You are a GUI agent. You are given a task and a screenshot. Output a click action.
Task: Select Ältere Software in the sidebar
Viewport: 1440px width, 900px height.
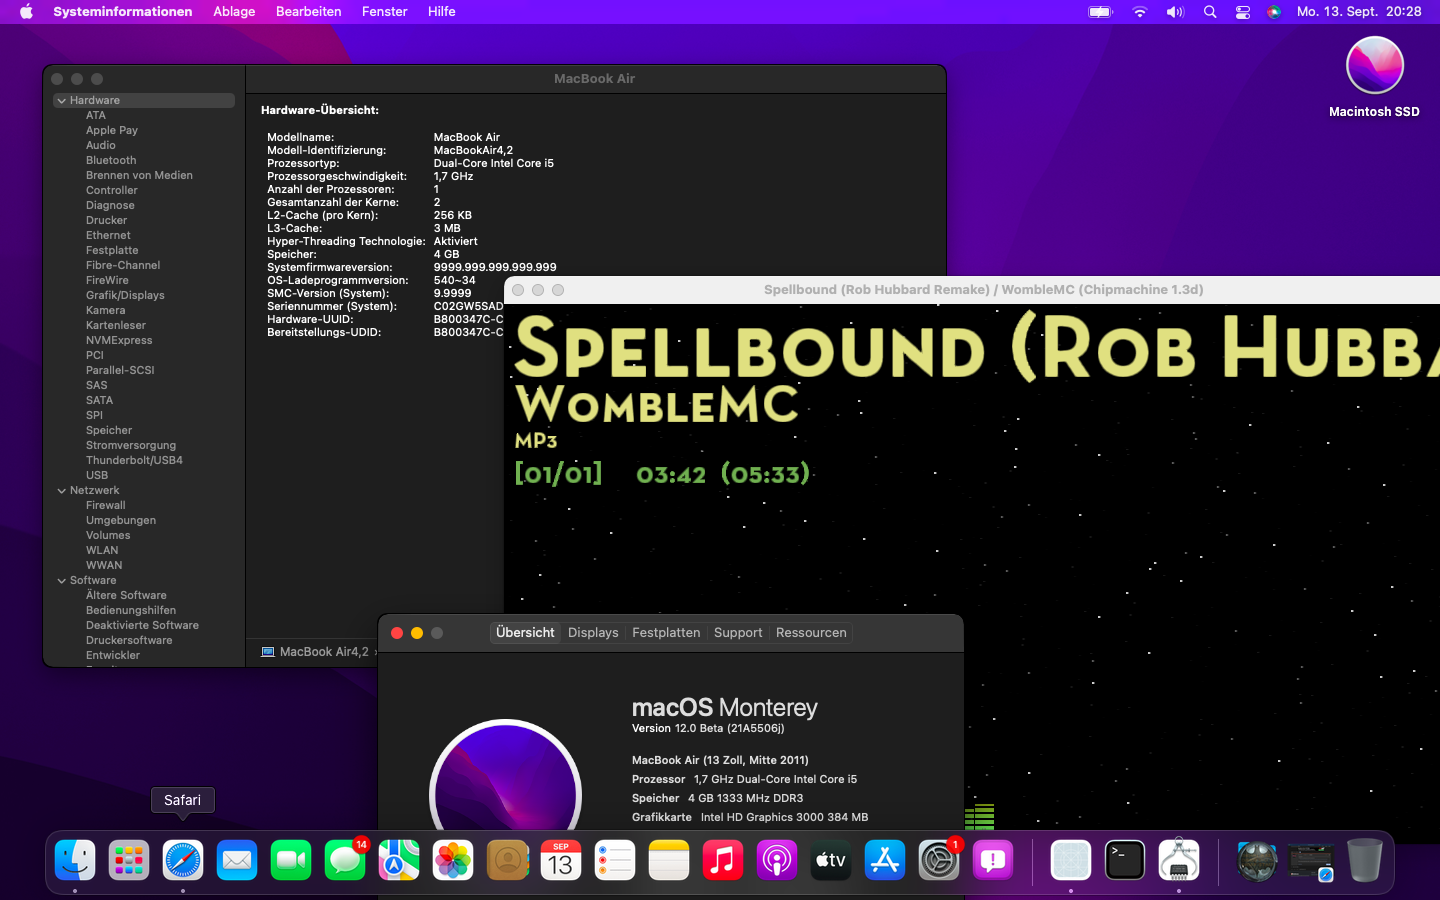(x=126, y=595)
